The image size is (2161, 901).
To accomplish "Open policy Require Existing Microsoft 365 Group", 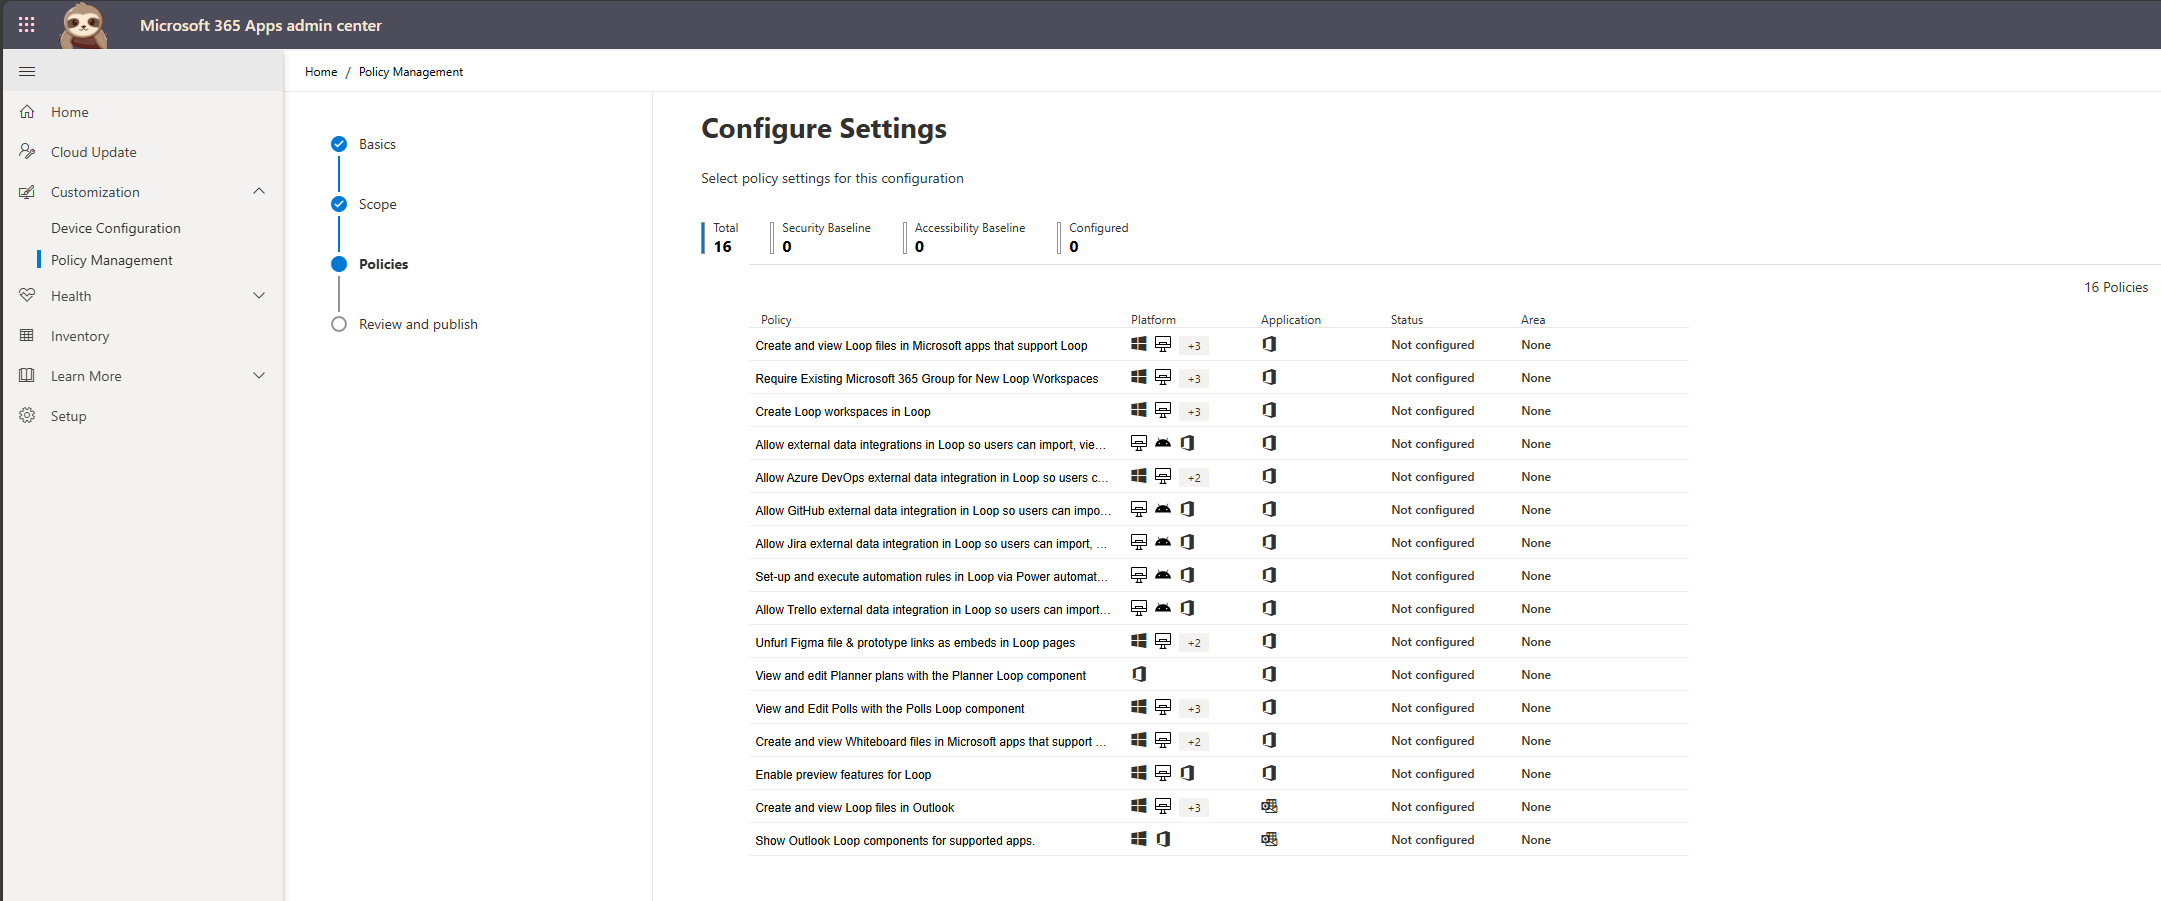I will click(x=926, y=379).
